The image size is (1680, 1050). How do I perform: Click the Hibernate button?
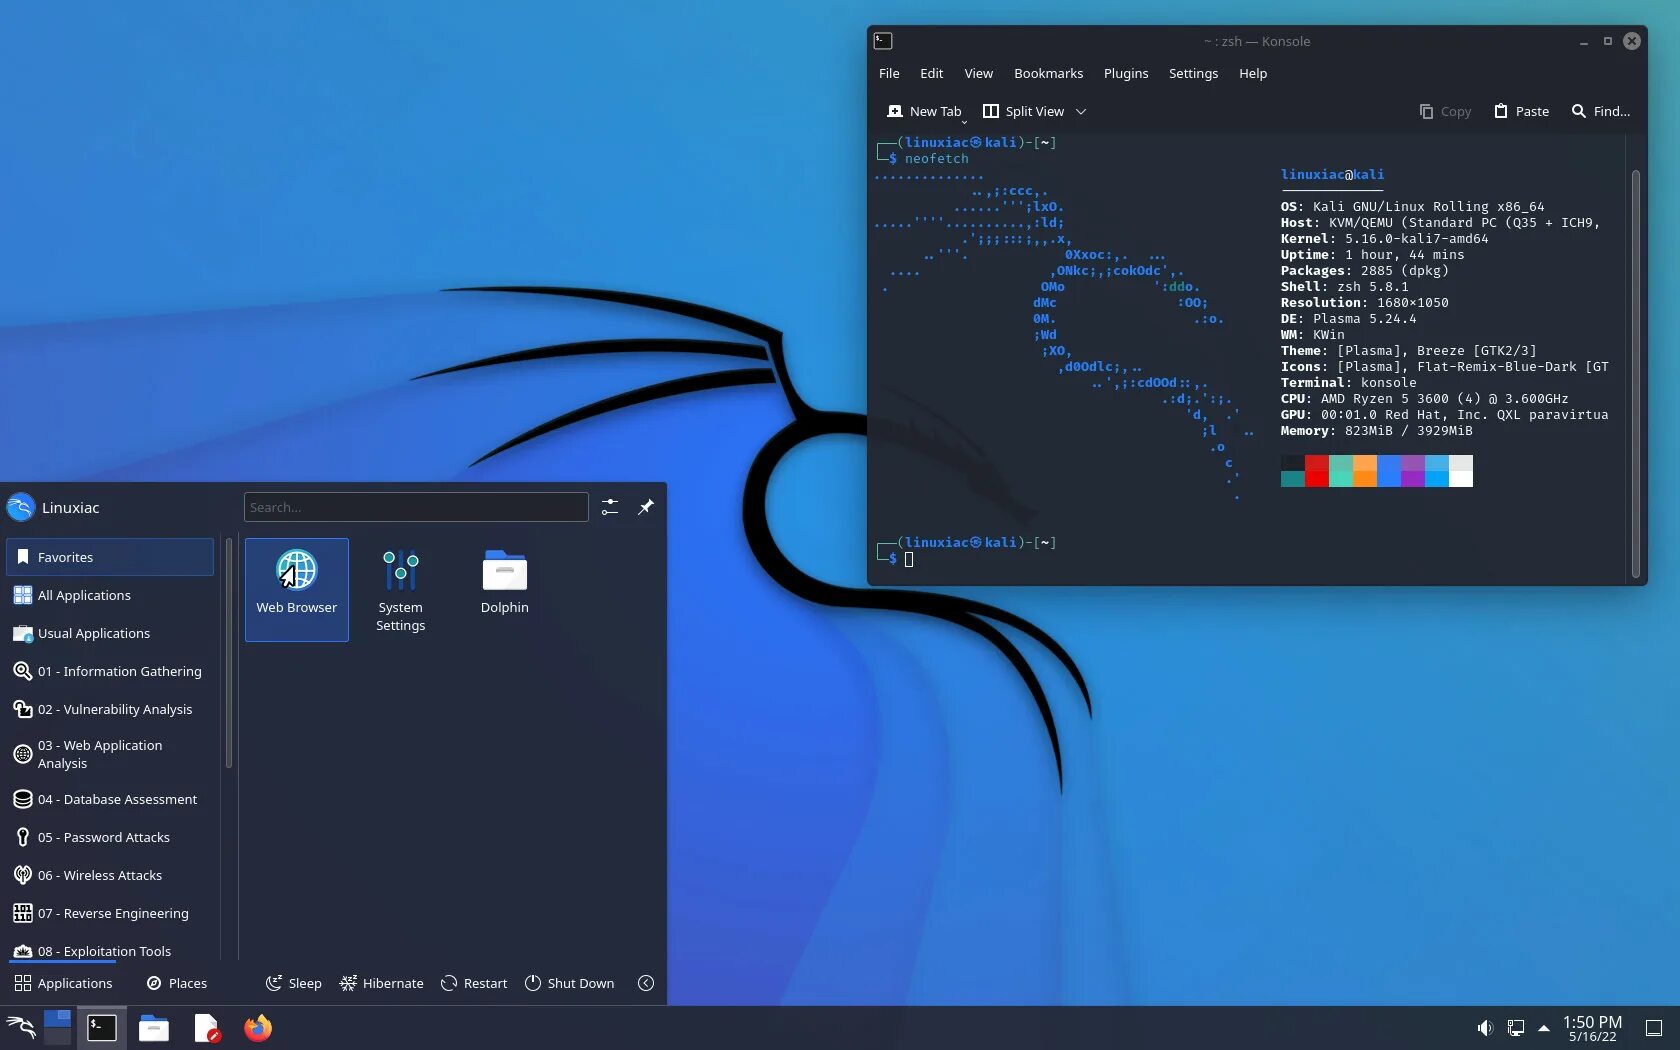(x=382, y=983)
